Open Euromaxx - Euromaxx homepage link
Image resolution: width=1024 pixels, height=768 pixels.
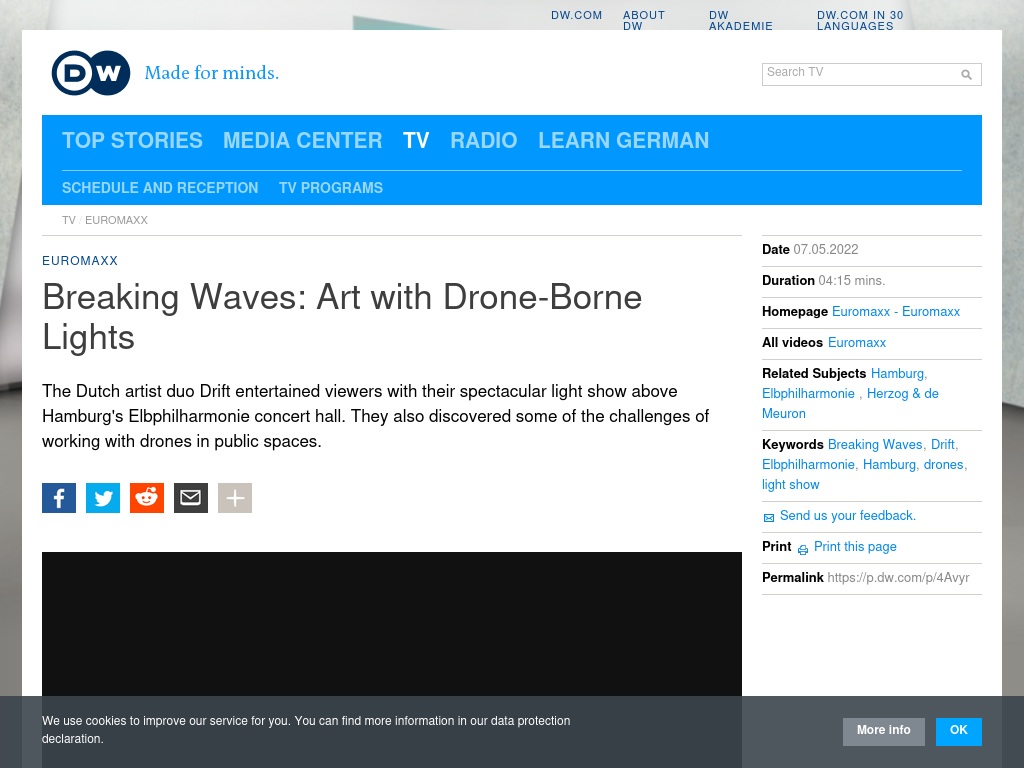[x=896, y=312]
